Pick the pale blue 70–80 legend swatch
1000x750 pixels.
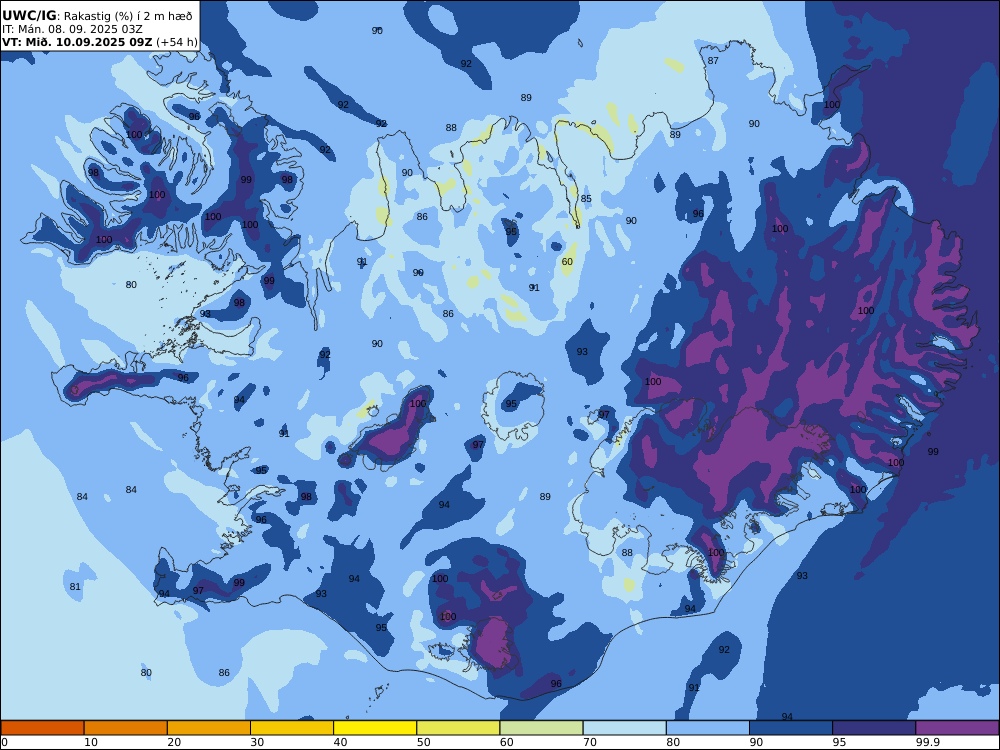point(624,728)
